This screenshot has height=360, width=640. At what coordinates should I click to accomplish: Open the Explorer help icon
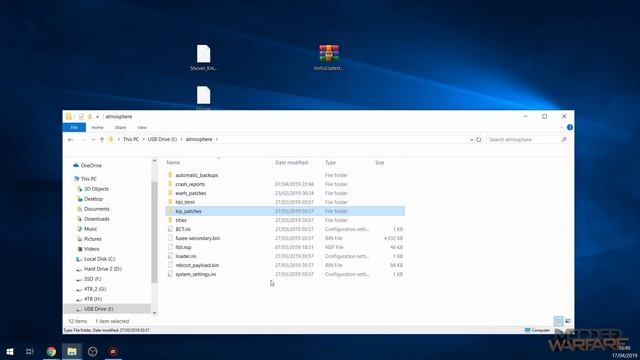click(570, 127)
